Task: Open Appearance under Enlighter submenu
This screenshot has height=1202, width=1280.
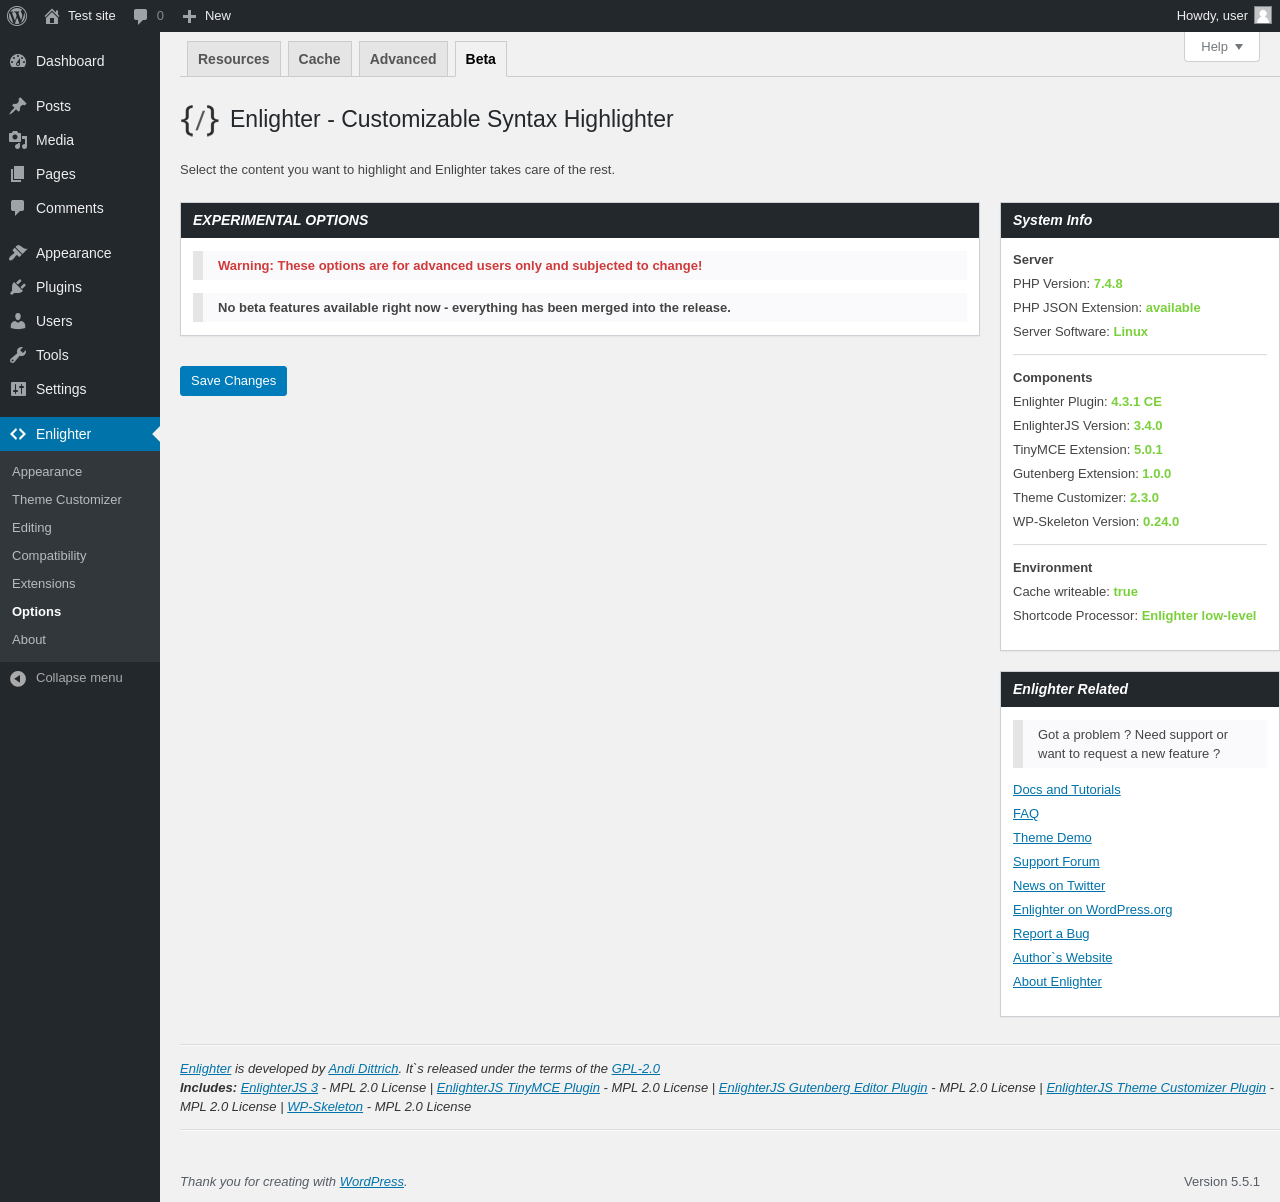Action: coord(47,472)
